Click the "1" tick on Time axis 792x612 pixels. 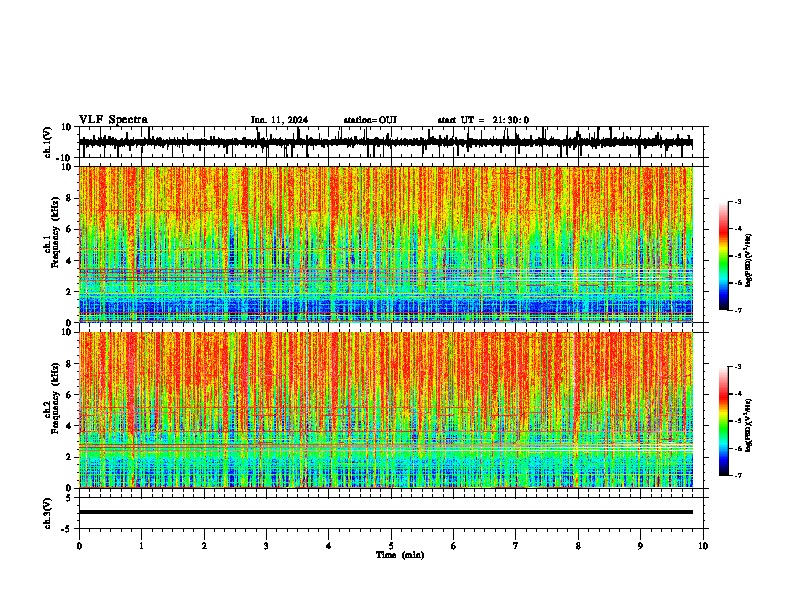(141, 546)
